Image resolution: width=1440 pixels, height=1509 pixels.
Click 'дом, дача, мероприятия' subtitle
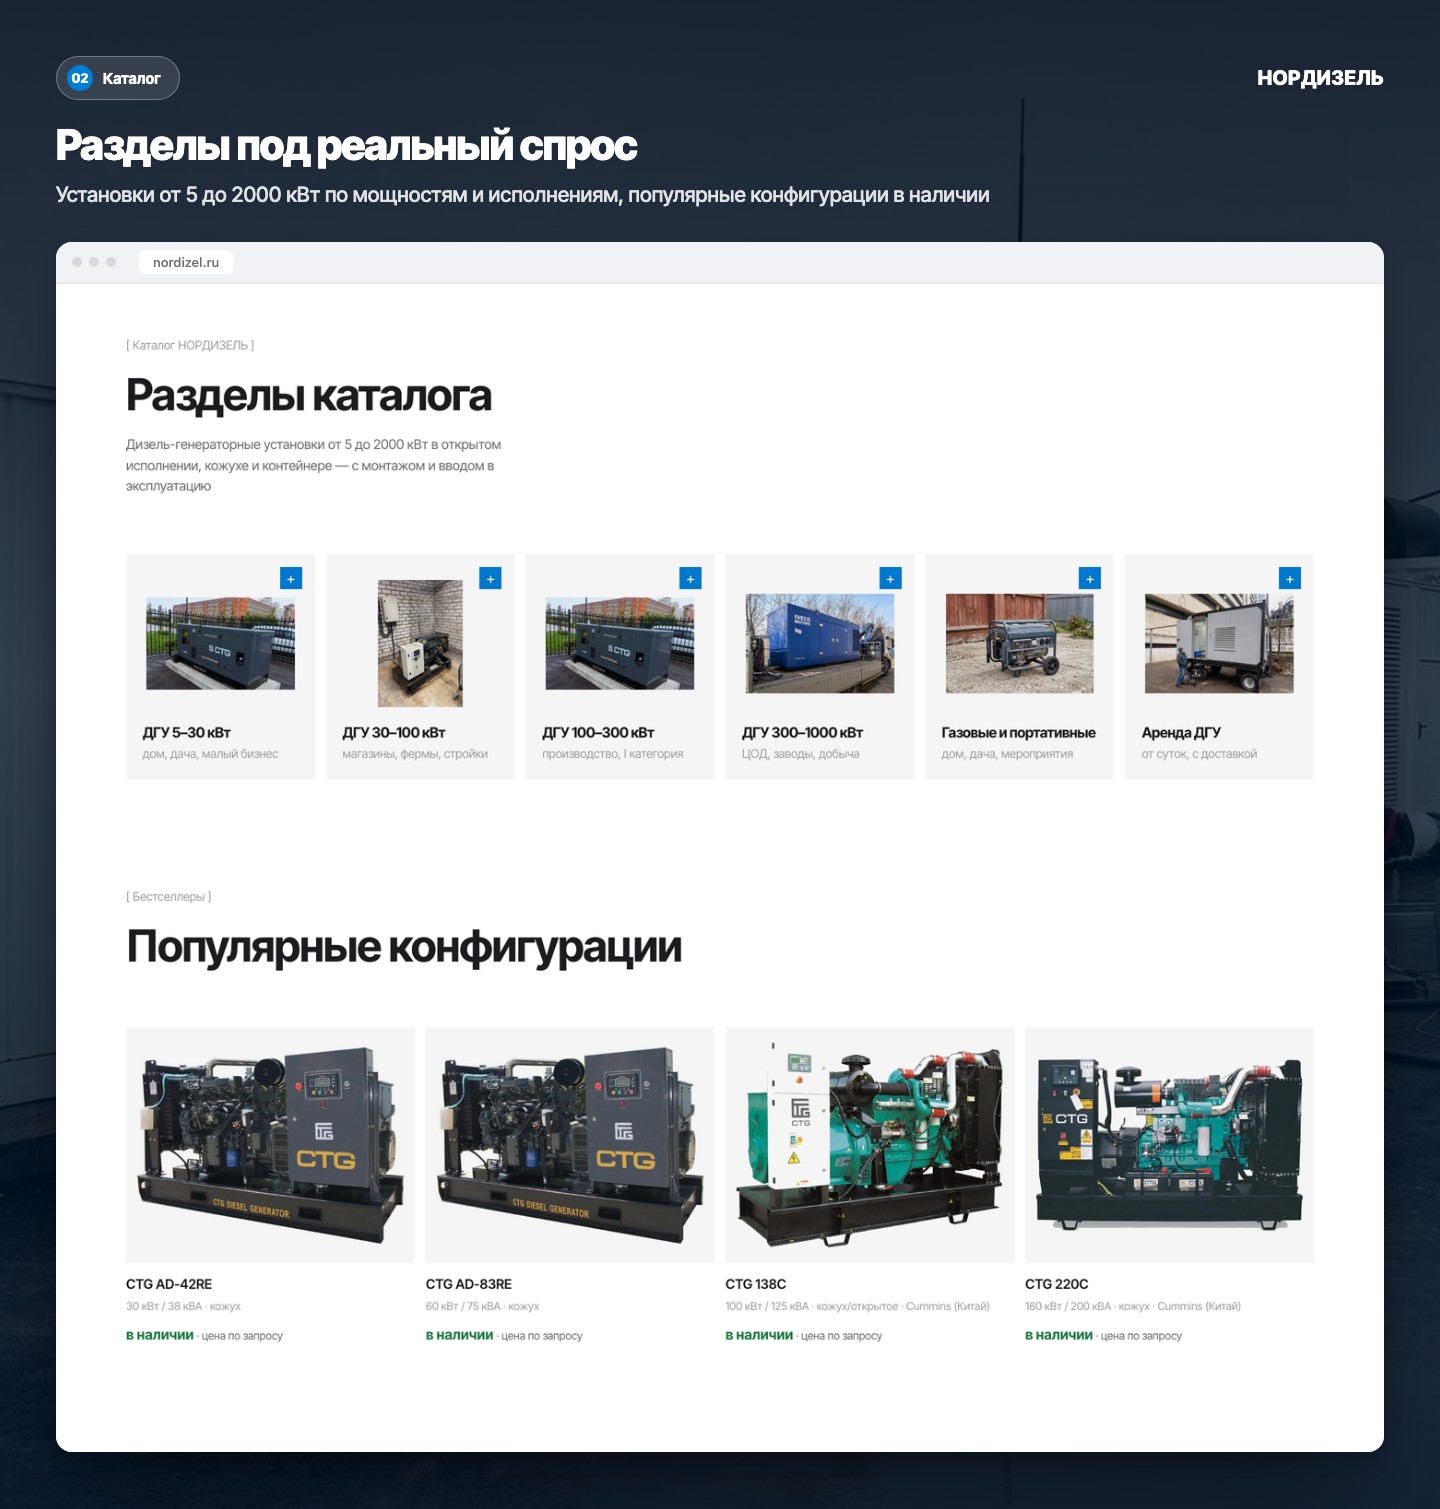coord(1008,754)
